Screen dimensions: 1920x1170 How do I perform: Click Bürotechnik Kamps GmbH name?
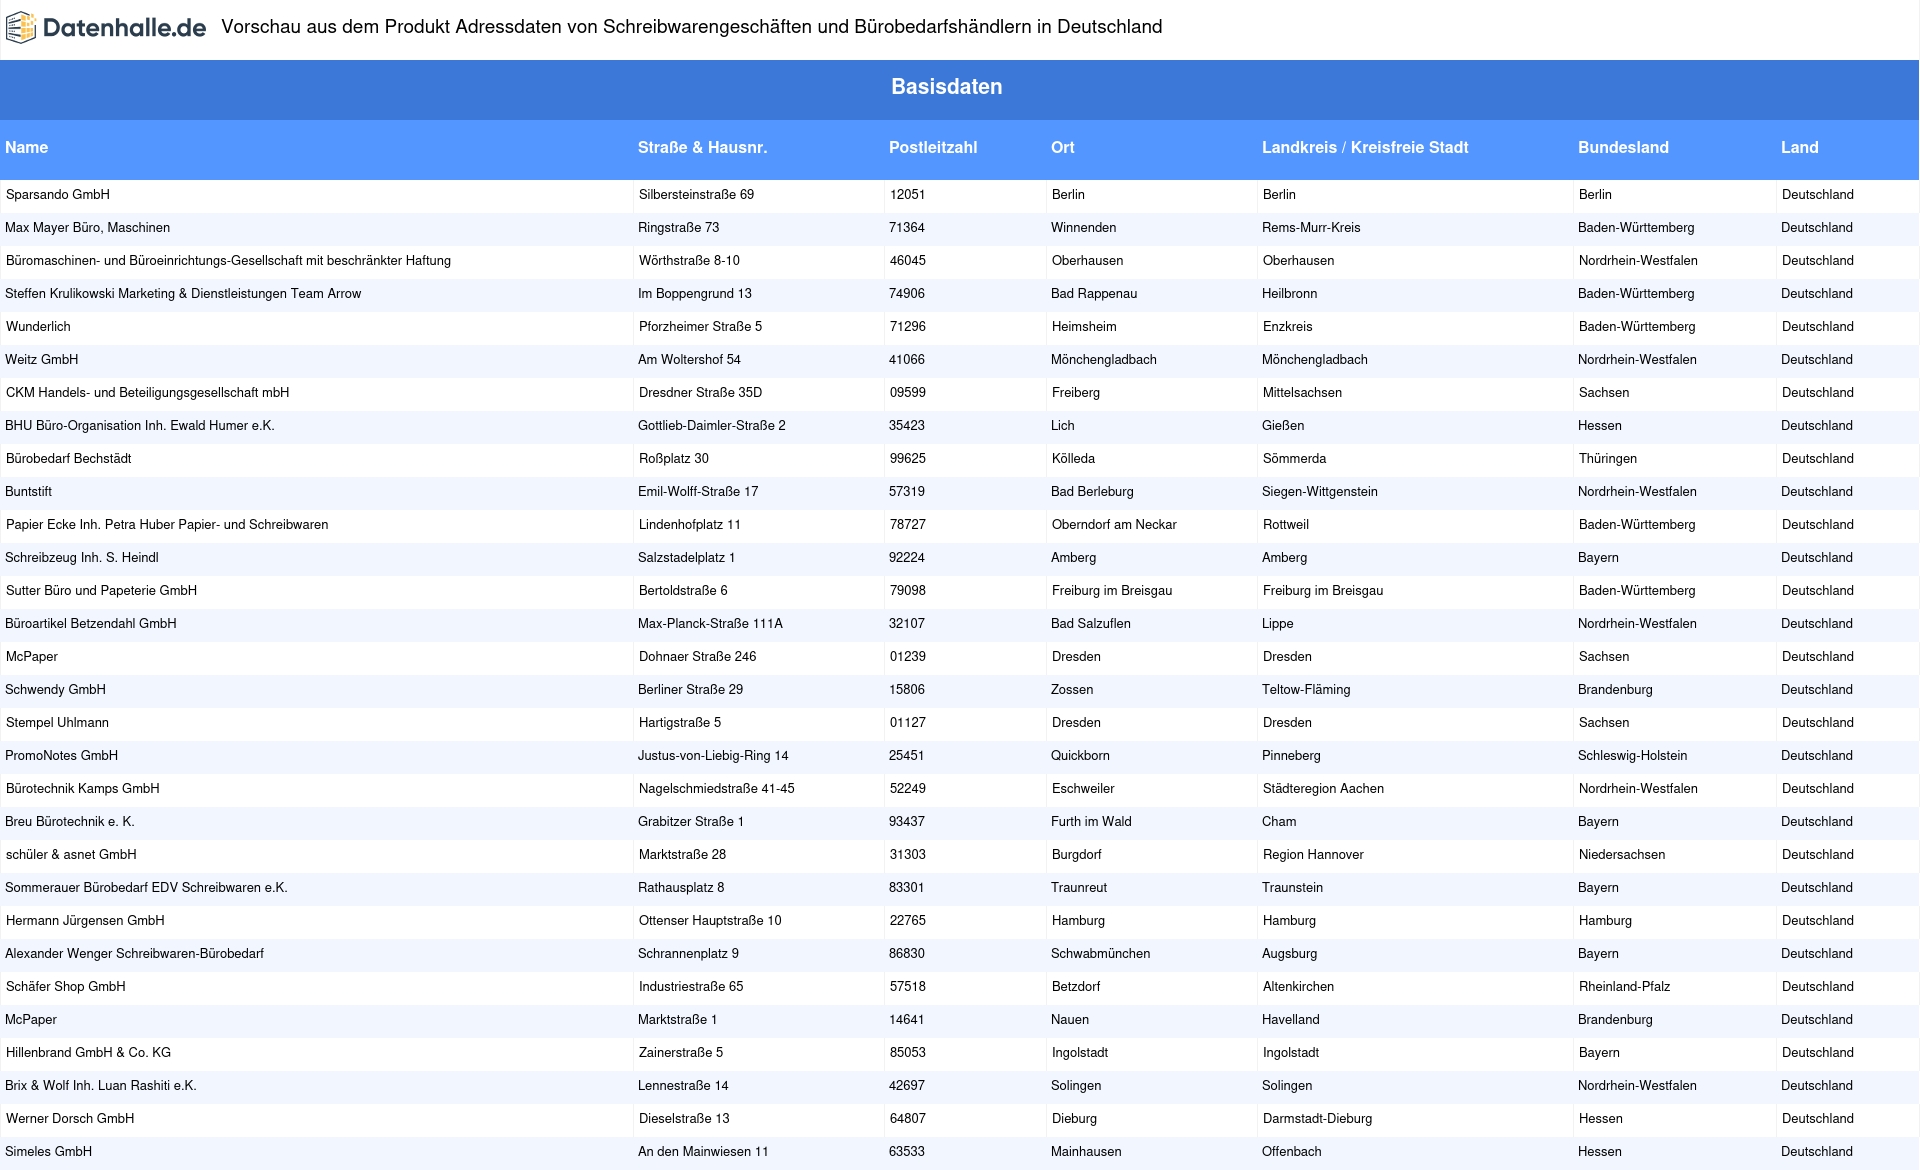83,789
